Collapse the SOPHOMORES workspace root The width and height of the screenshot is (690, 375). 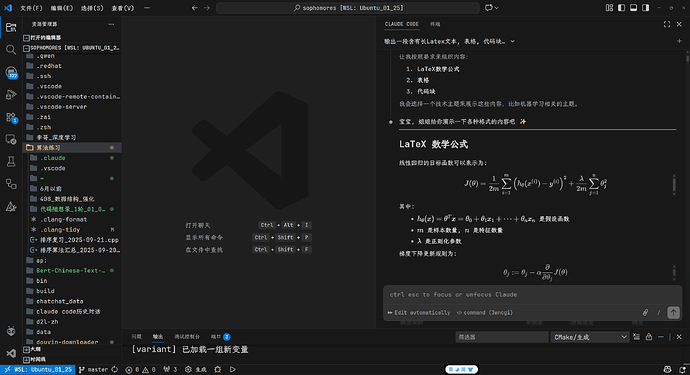tap(72, 48)
